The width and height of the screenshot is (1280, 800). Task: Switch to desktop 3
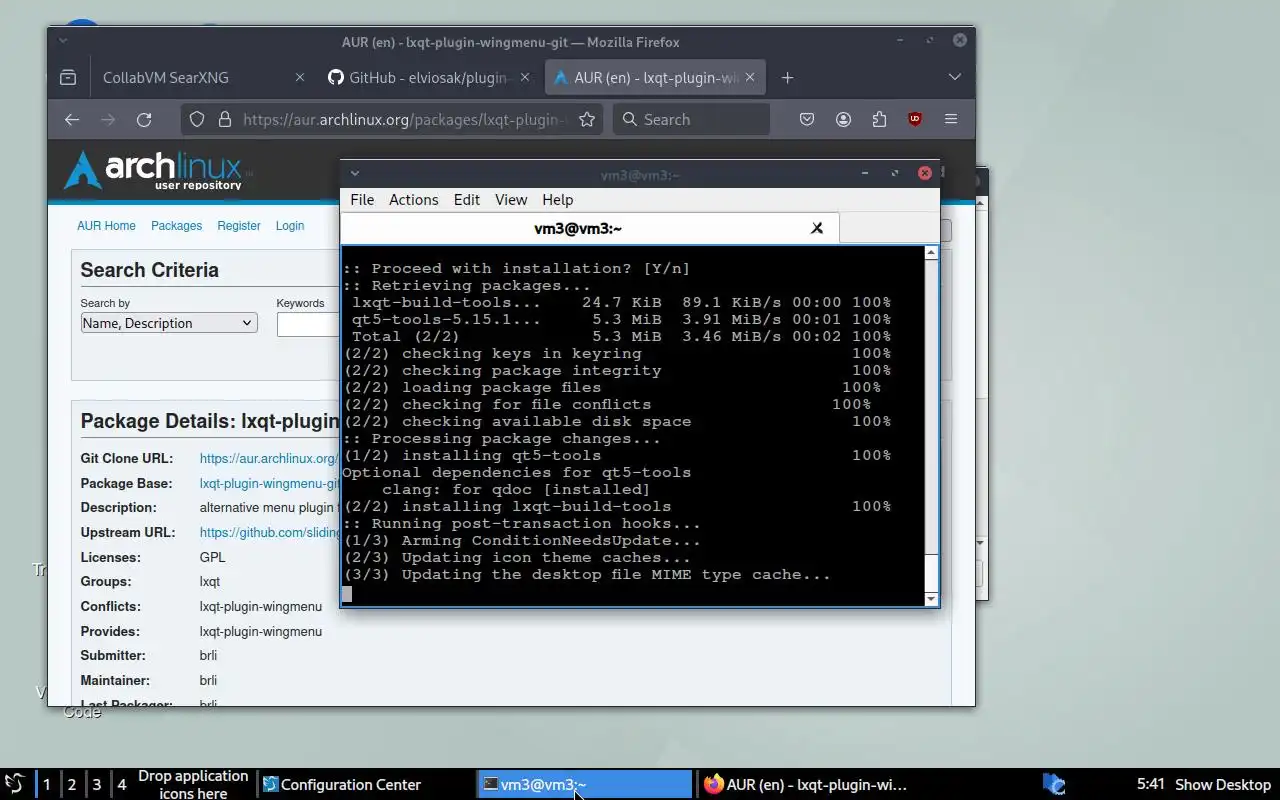click(x=97, y=785)
